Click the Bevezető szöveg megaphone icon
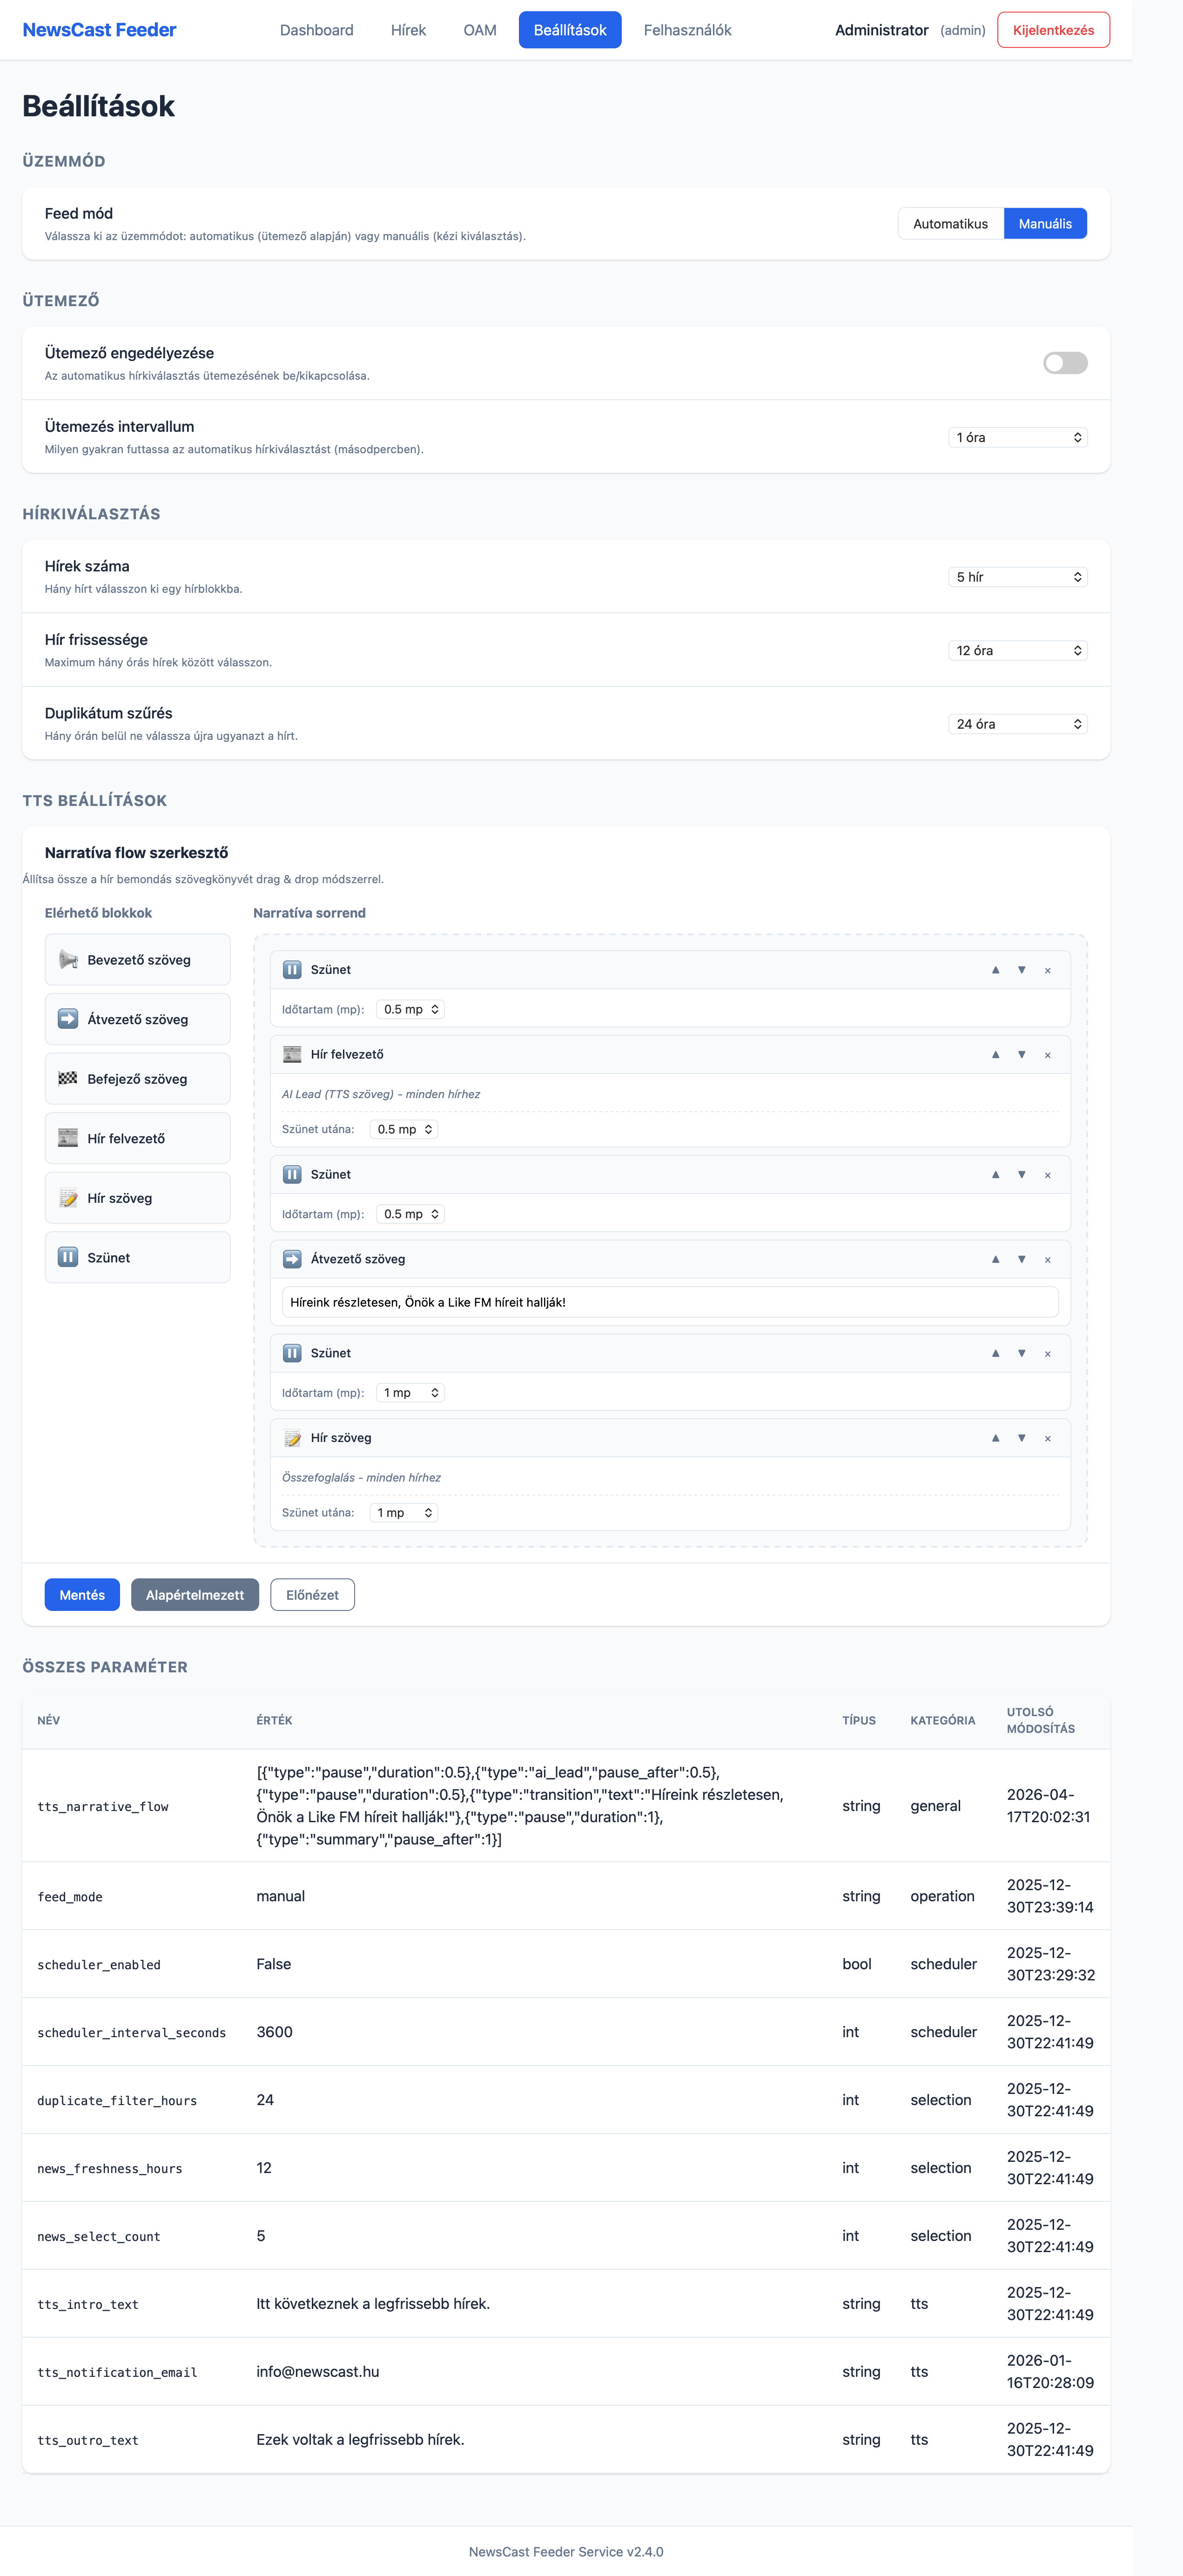 (68, 960)
